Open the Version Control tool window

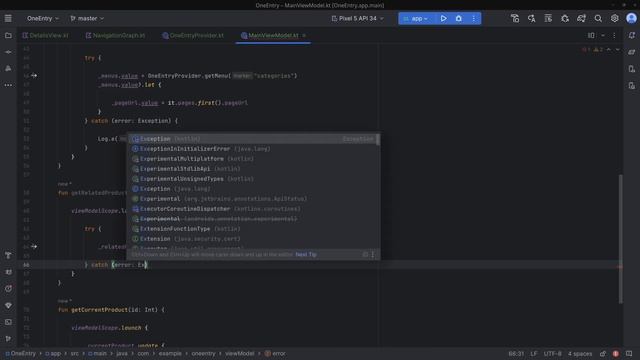[8, 338]
